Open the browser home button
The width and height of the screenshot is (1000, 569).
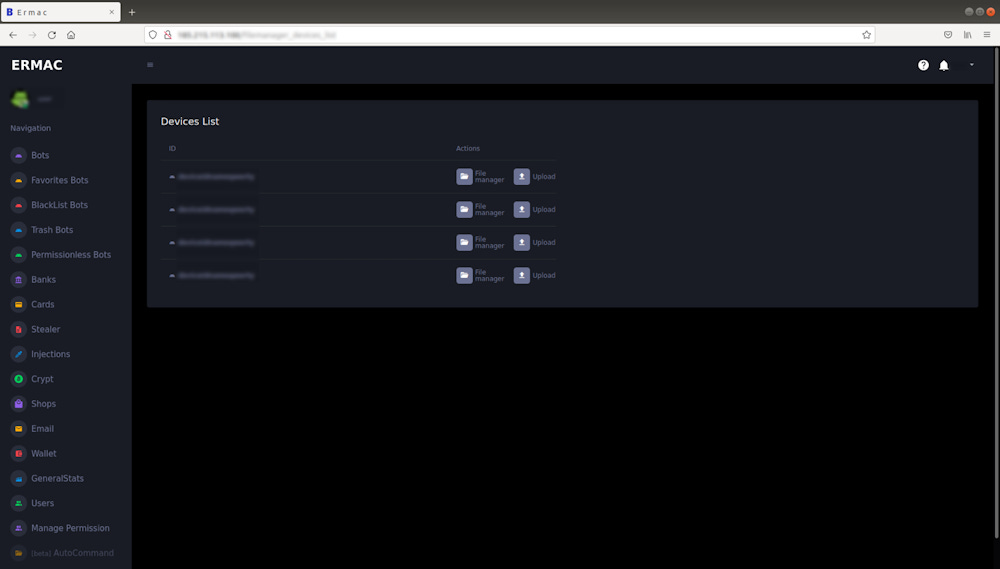tap(71, 35)
